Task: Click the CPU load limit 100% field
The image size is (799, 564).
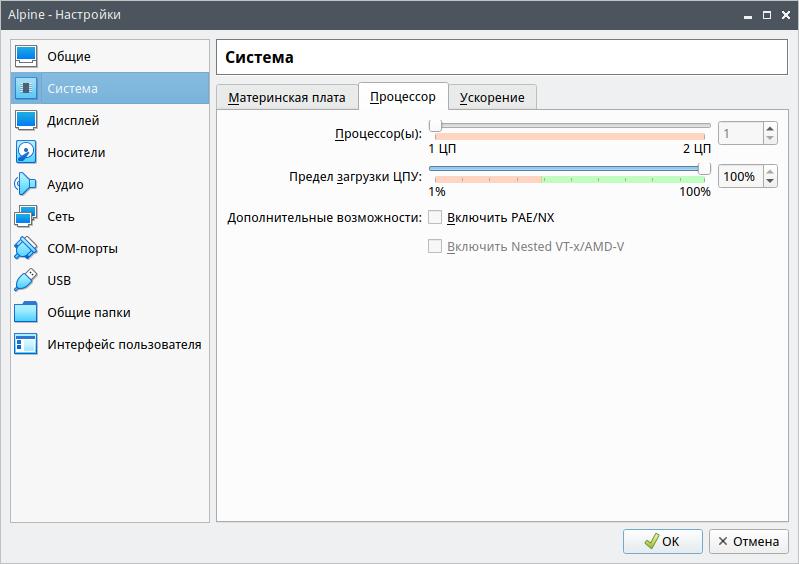Action: click(741, 177)
